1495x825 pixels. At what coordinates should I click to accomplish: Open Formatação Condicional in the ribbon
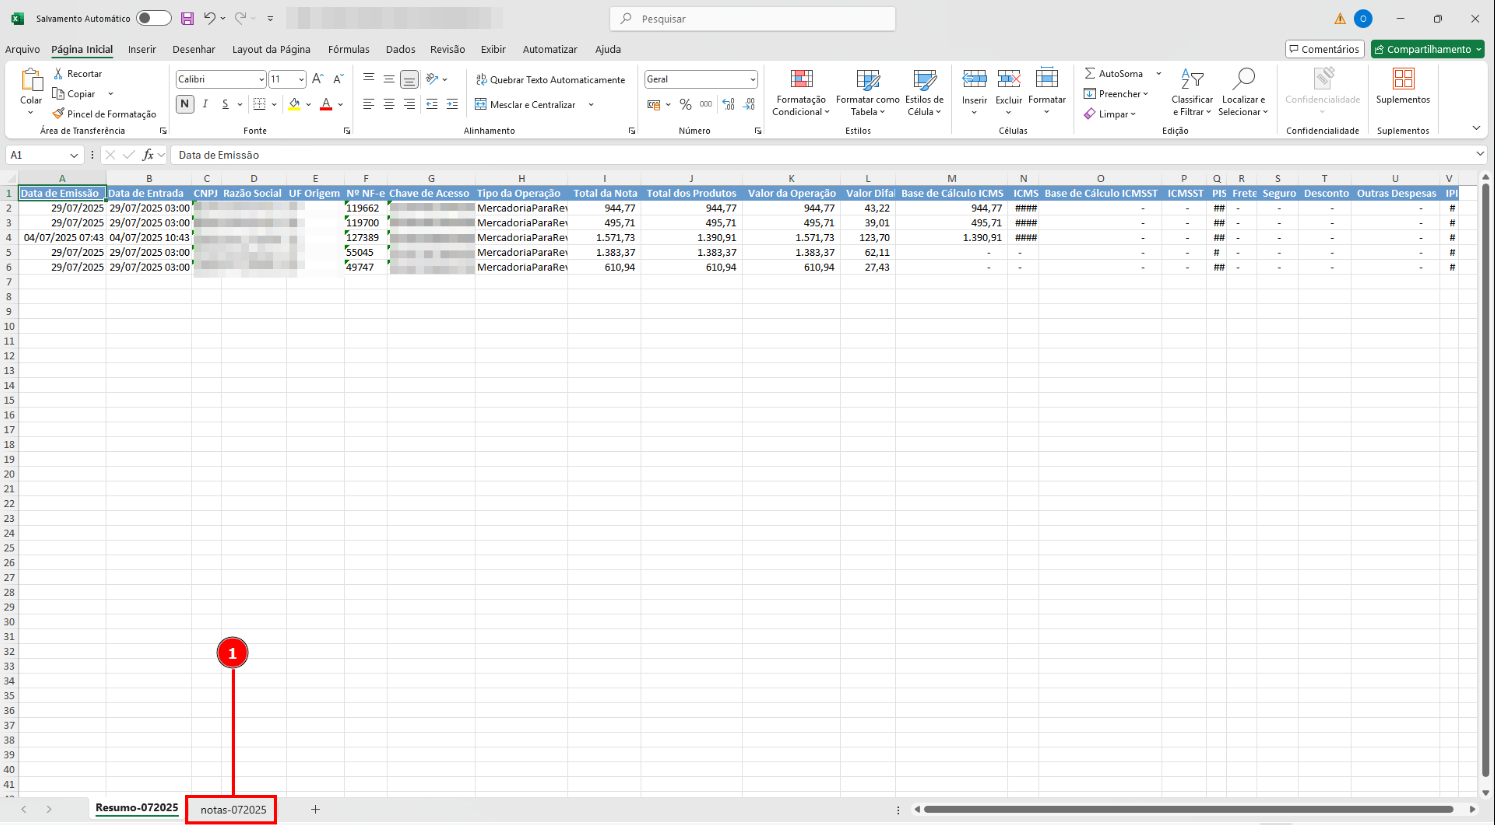801,80
